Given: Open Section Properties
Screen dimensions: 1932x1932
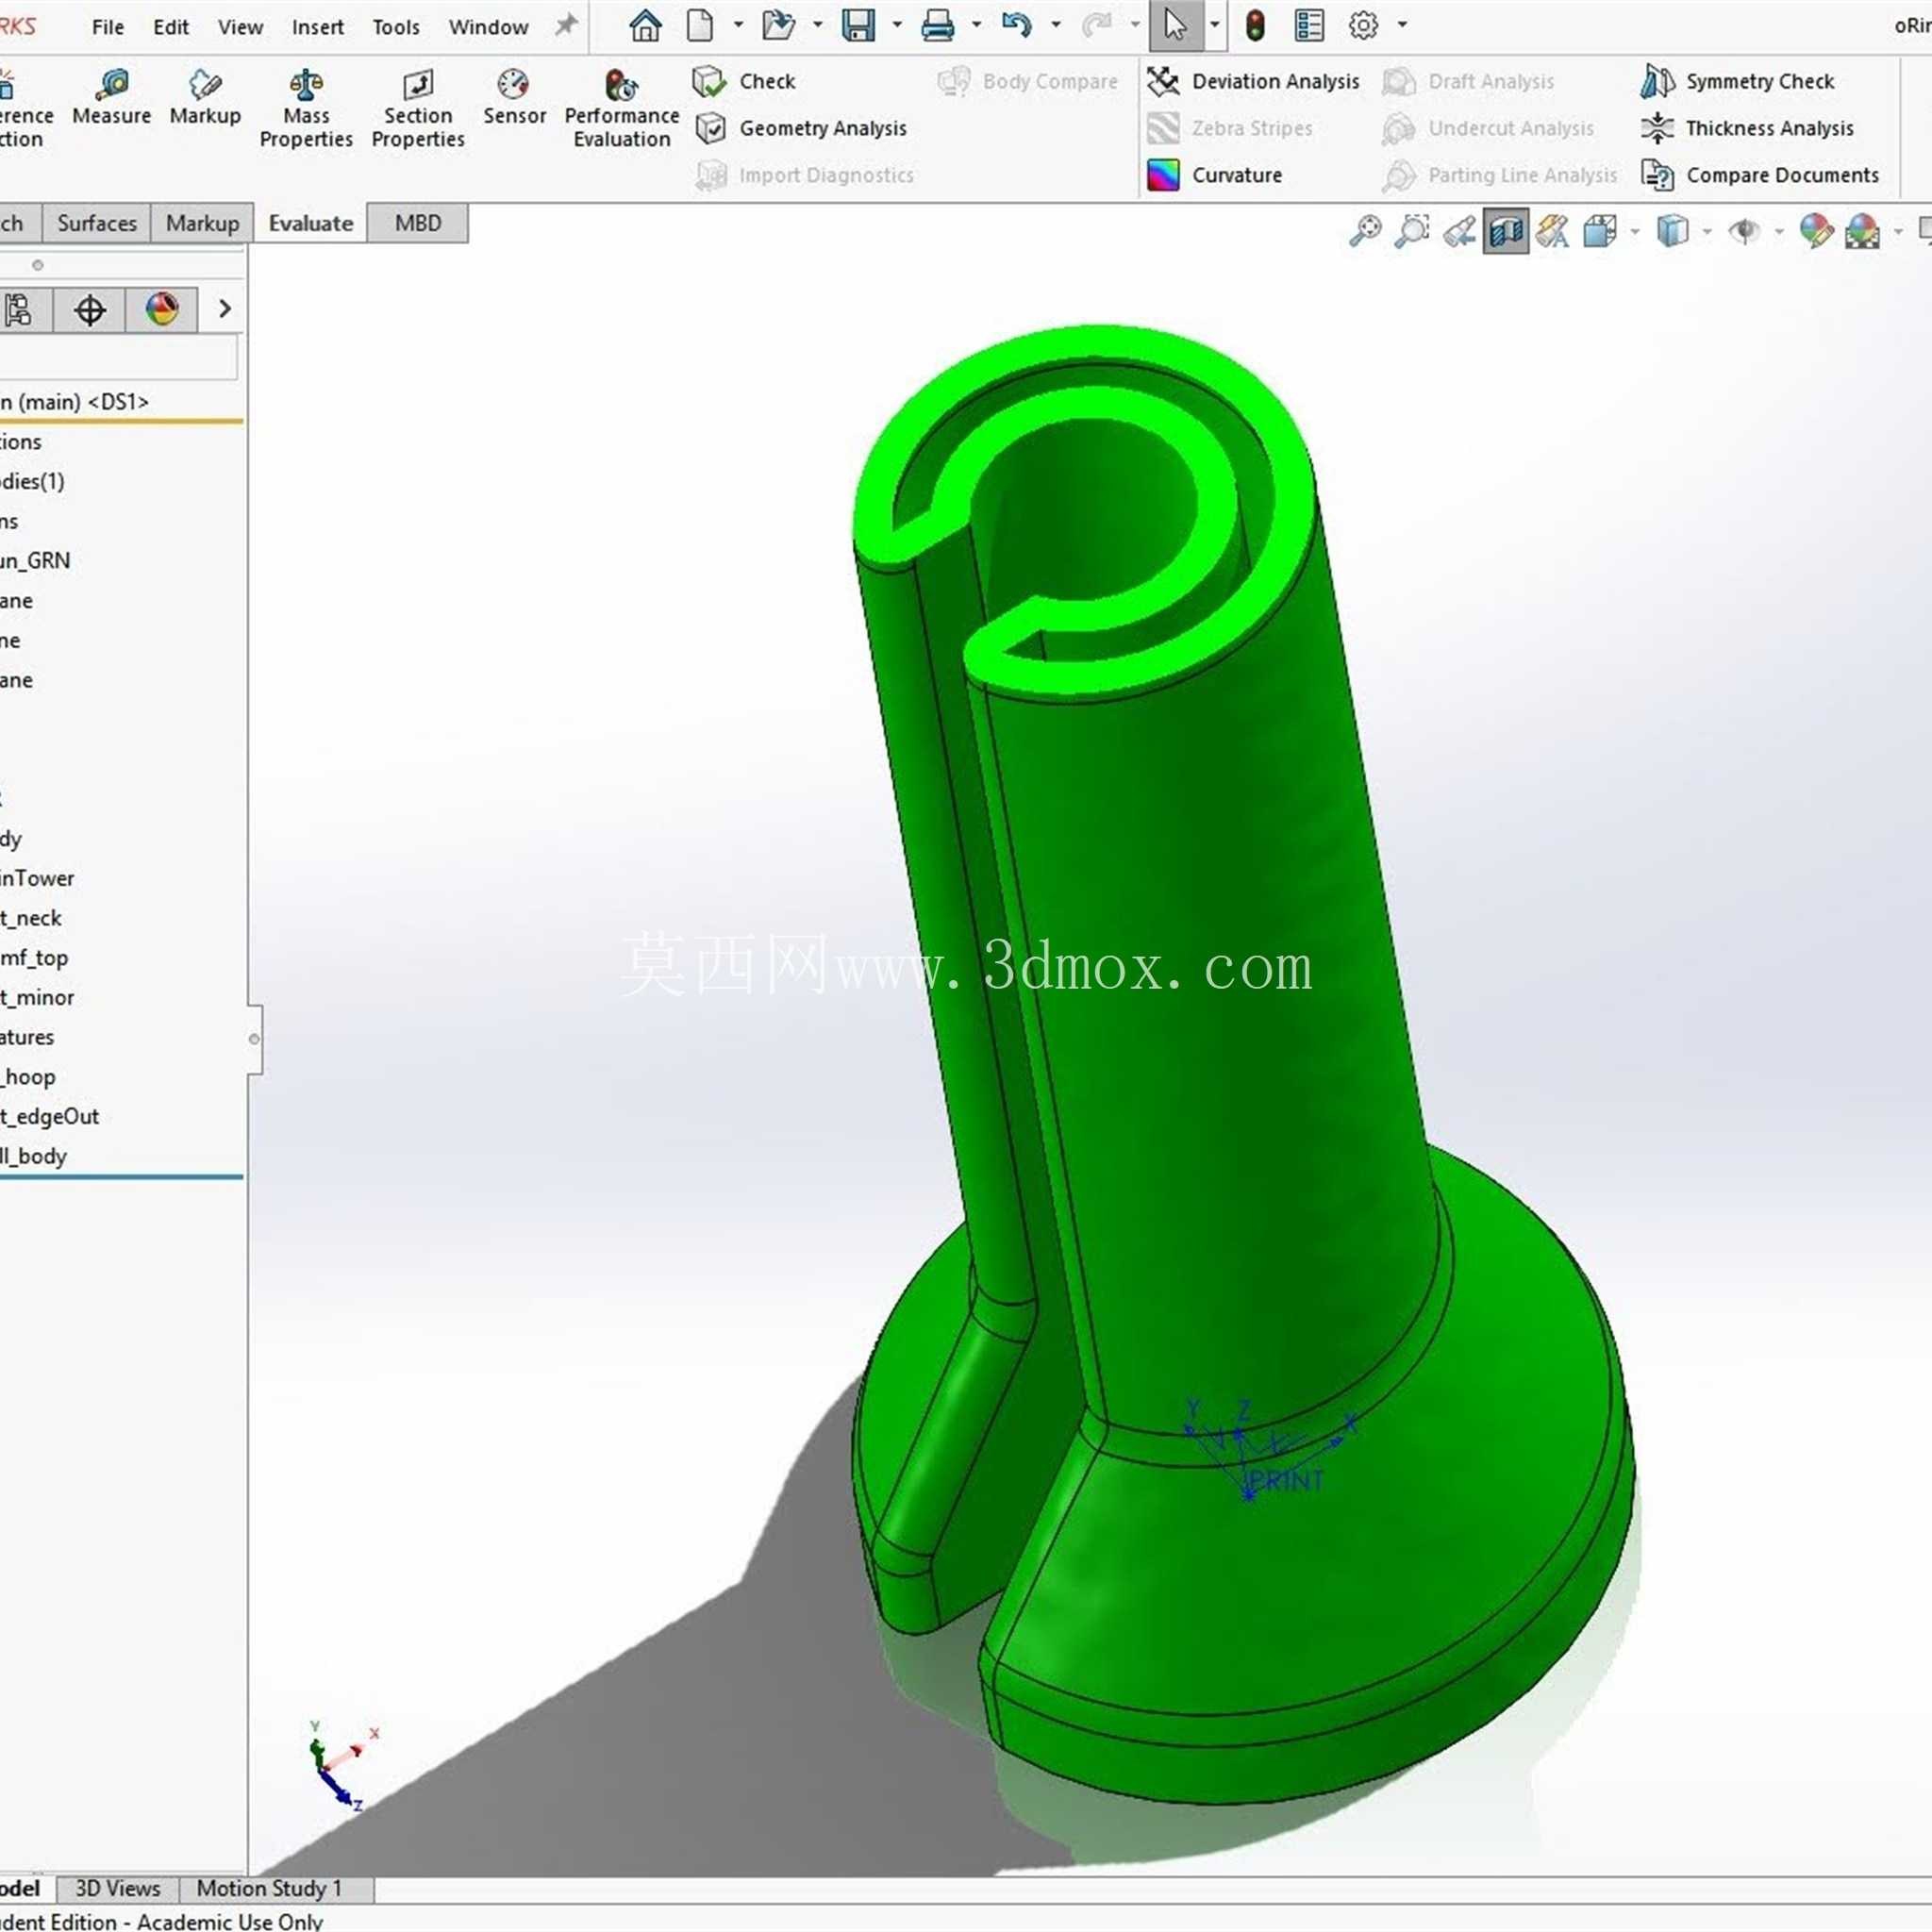Looking at the screenshot, I should coord(418,109).
